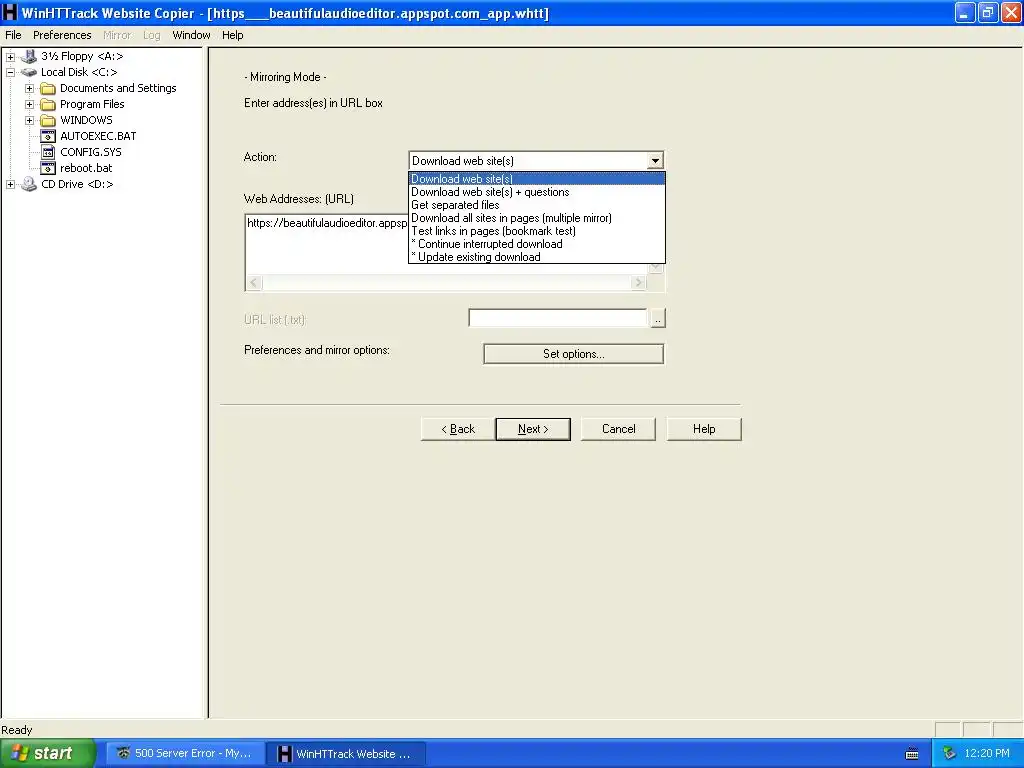Select highlighted 'Download web site(s)' list option
Image resolution: width=1024 pixels, height=768 pixels.
536,179
